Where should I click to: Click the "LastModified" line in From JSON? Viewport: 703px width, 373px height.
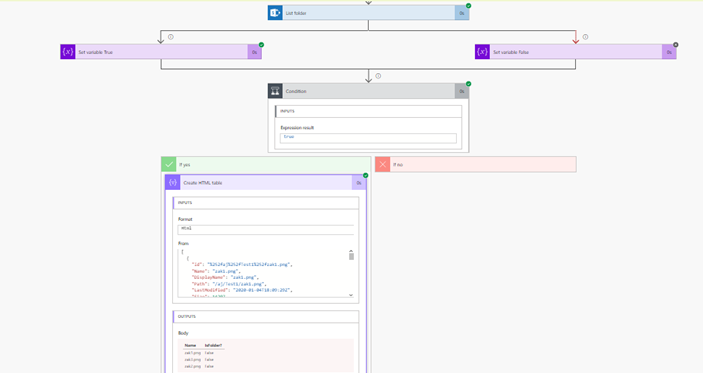coord(242,291)
